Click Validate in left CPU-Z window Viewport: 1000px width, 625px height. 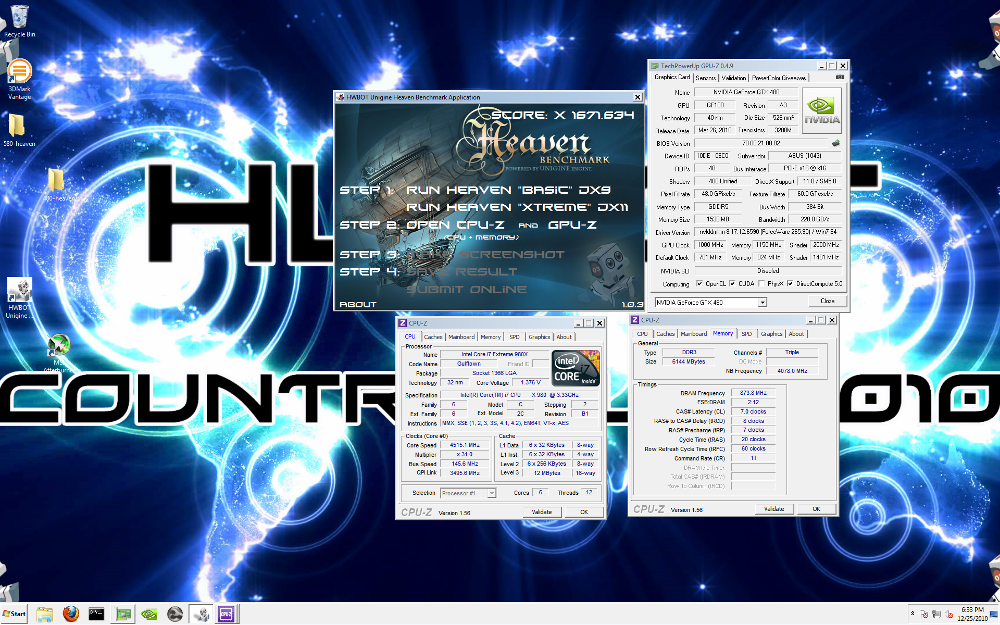542,511
